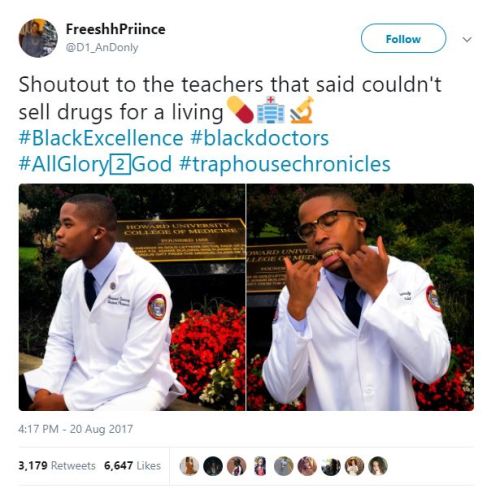Open the third liker avatar

coord(236,466)
